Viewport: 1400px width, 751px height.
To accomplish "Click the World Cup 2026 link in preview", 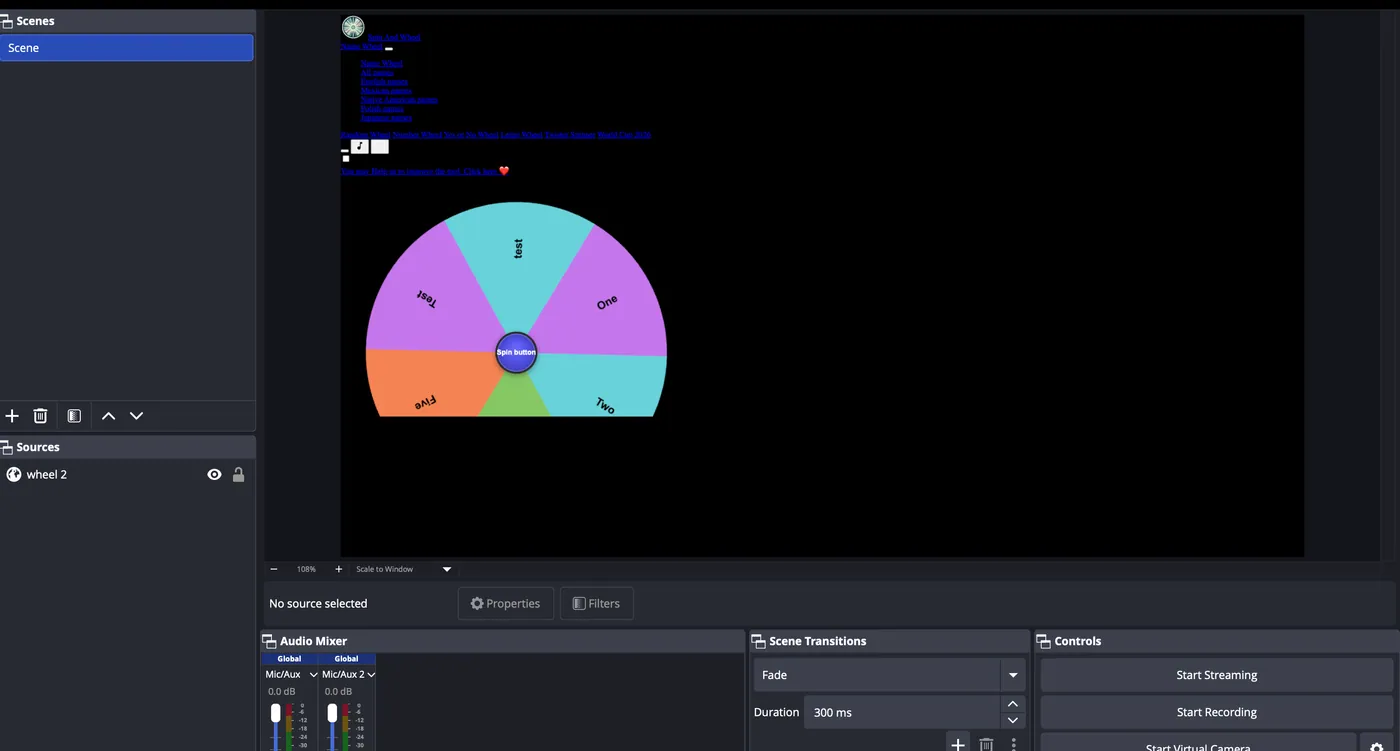I will (x=624, y=135).
